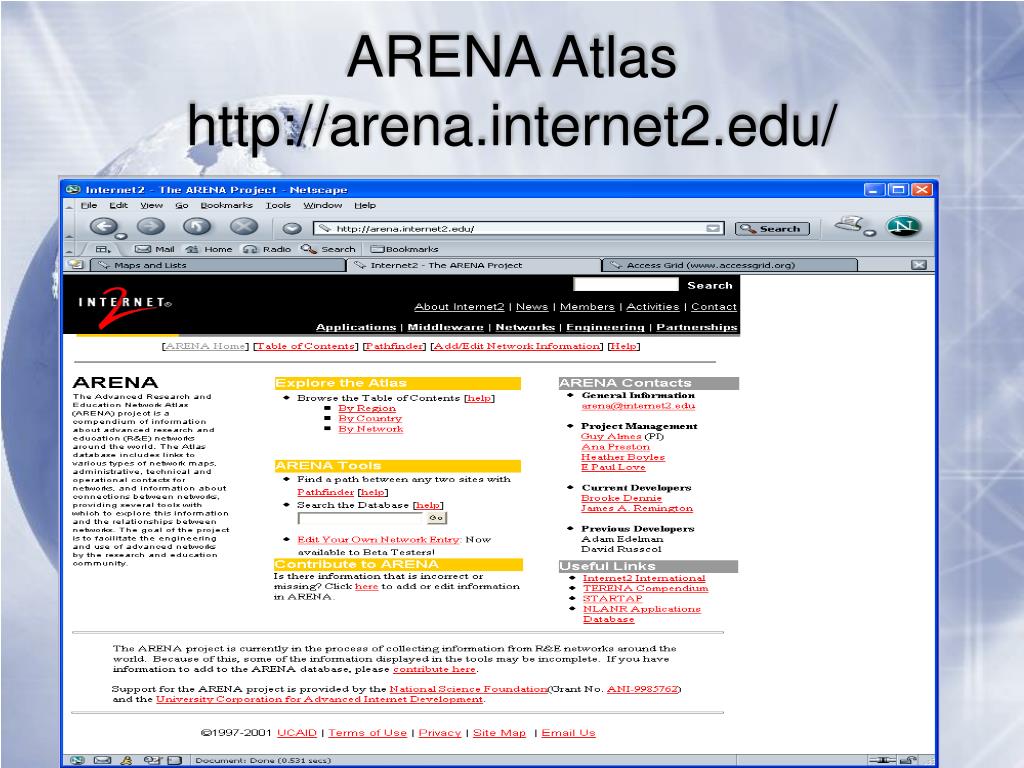Click the Search button beside URL bar
The height and width of the screenshot is (768, 1024).
(772, 229)
